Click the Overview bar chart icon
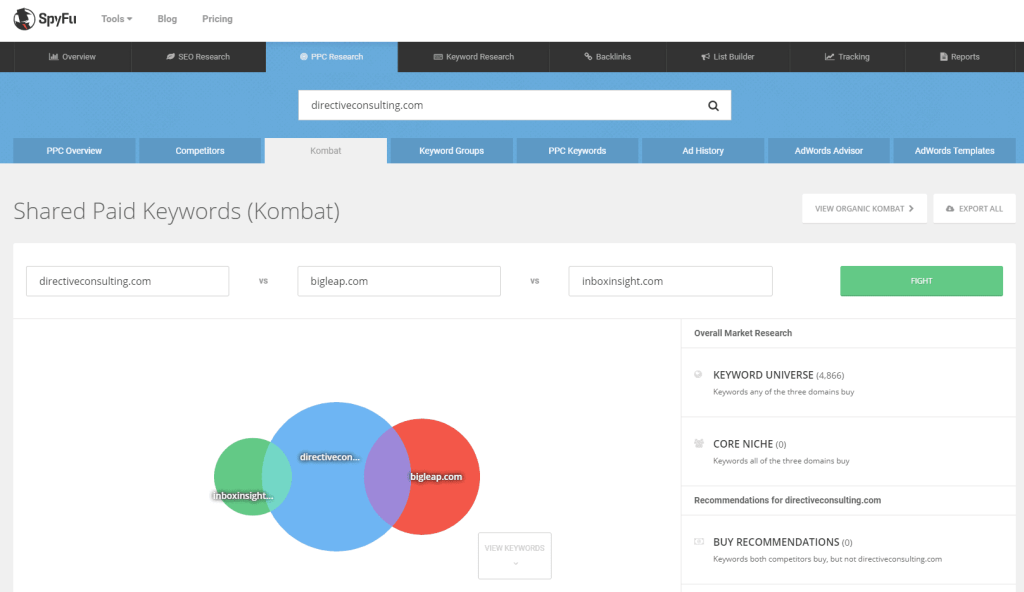 click(54, 57)
